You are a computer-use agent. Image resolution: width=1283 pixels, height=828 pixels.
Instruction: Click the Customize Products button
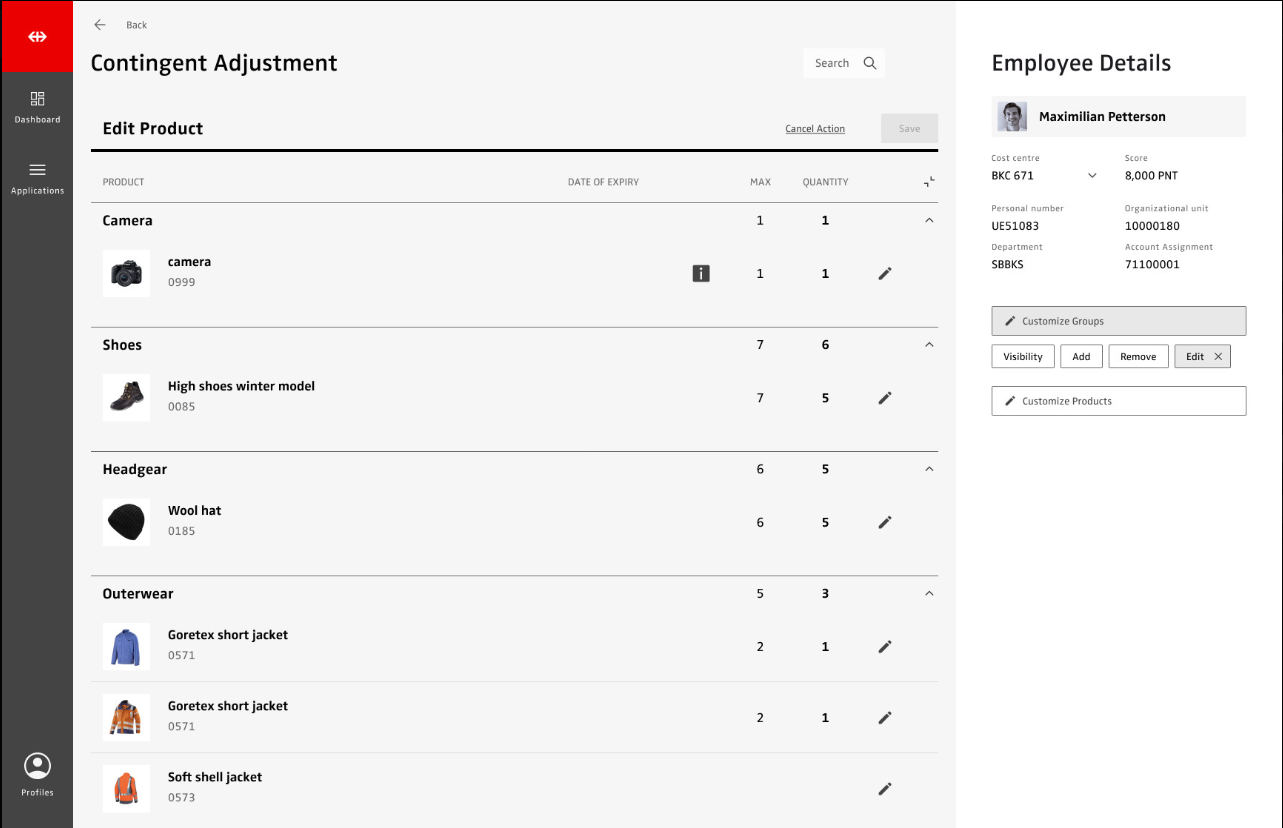[1118, 401]
